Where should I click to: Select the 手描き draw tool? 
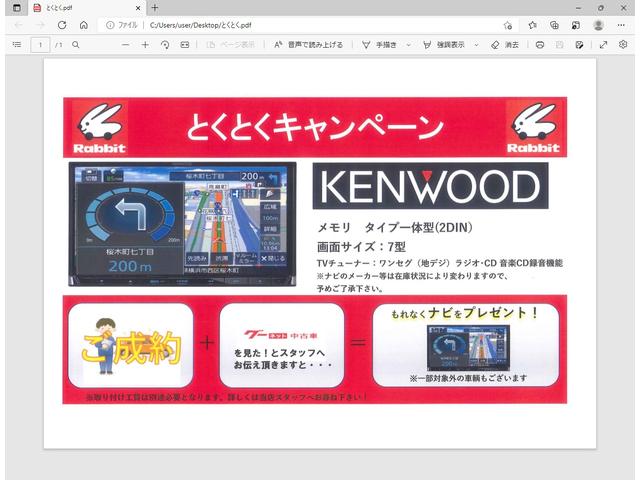click(x=380, y=44)
